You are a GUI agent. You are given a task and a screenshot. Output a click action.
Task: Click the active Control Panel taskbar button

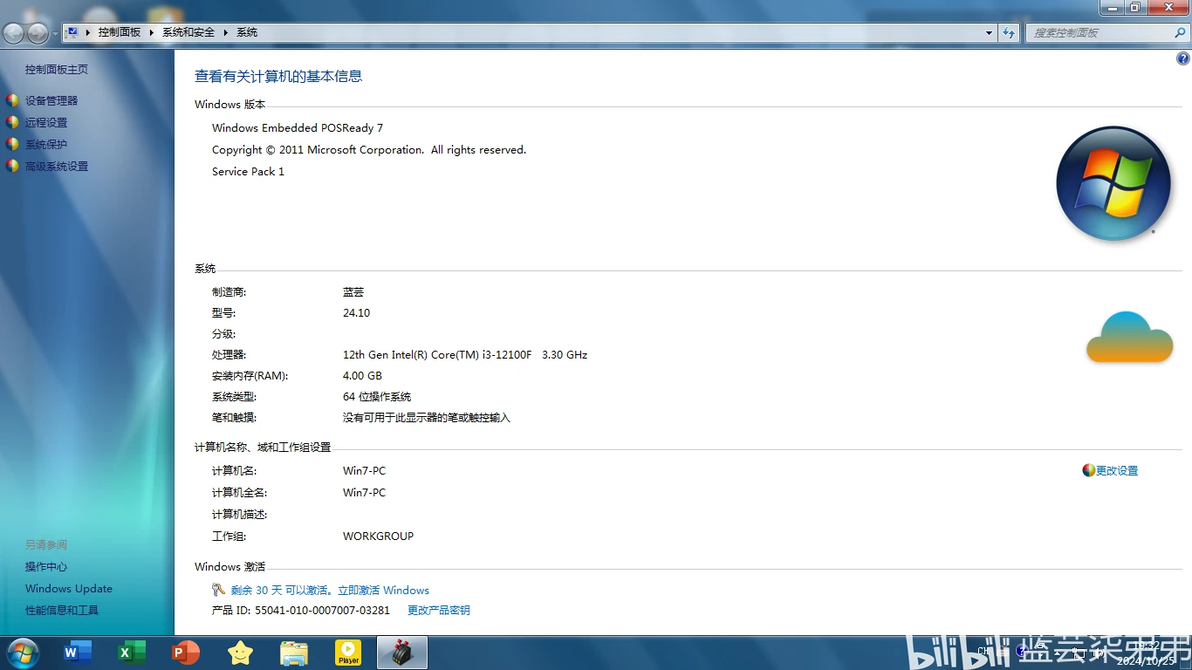[x=402, y=653]
